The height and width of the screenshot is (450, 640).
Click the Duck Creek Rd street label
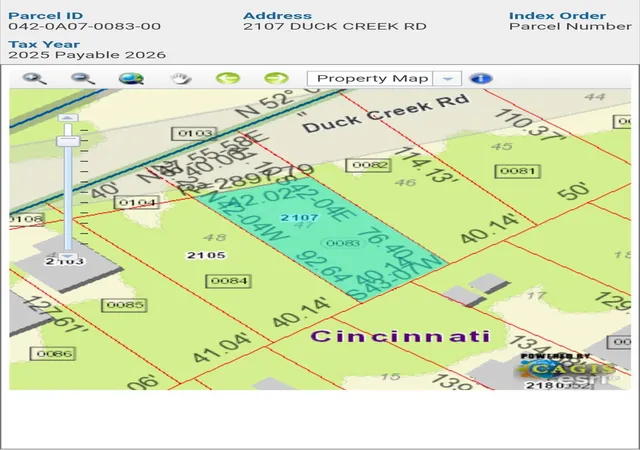point(386,113)
